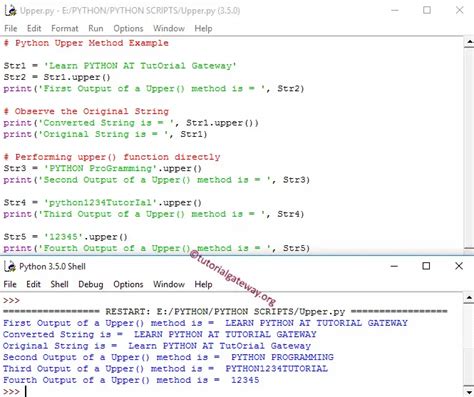Click comment '# Performing upper() function directly'
474x397 pixels.
[112, 157]
